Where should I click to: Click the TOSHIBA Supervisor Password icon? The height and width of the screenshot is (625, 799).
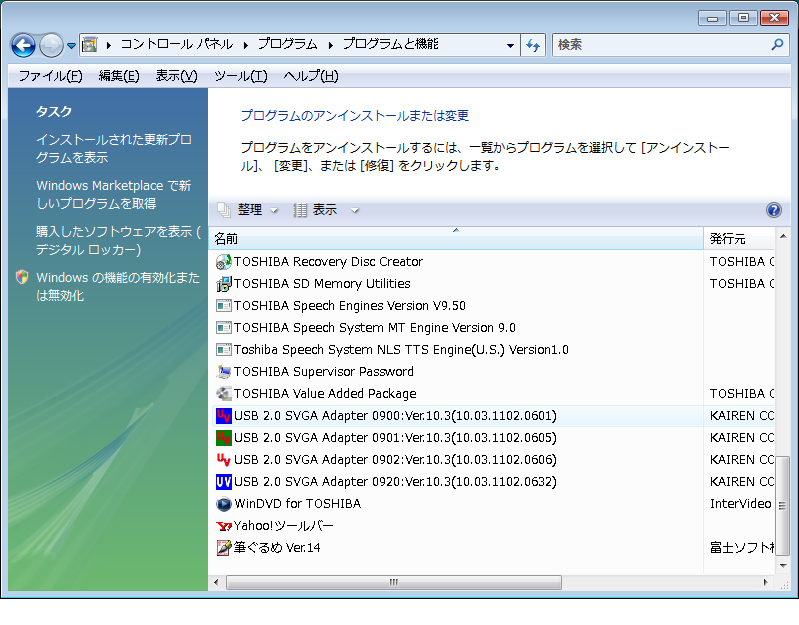223,372
